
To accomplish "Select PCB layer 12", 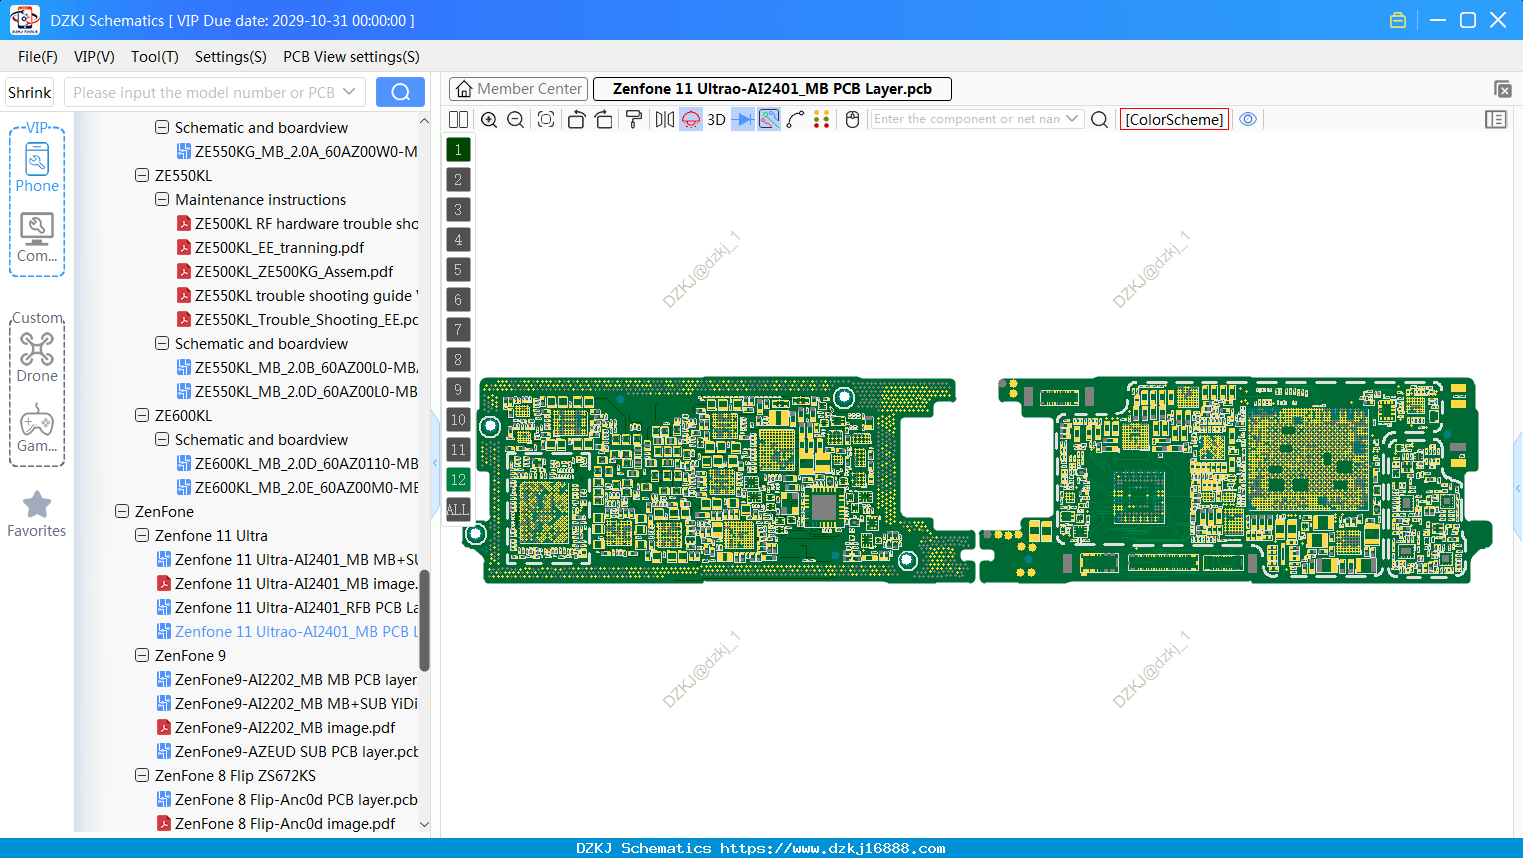I will click(x=458, y=480).
